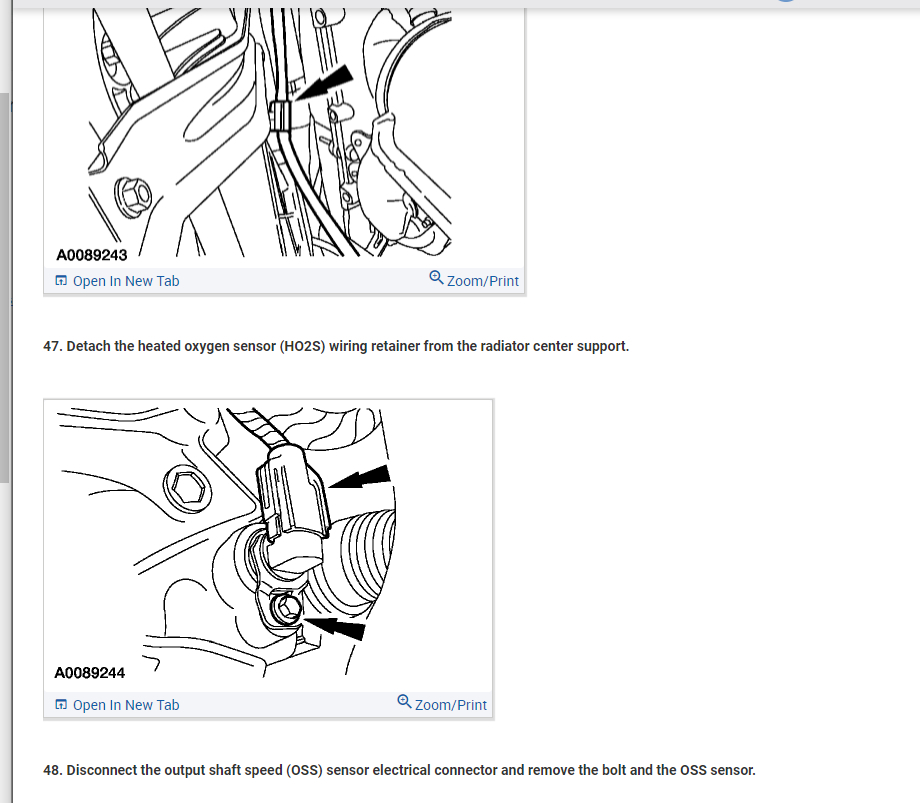The height and width of the screenshot is (803, 920).
Task: Click the A0089243 diagram label
Action: 92,255
